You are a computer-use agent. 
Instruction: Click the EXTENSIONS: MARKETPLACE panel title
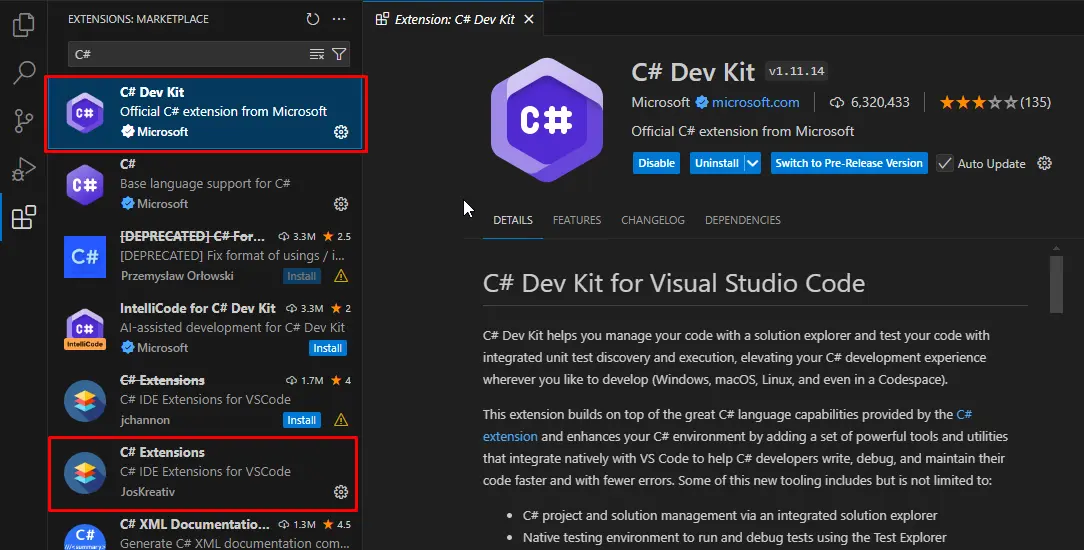click(138, 19)
